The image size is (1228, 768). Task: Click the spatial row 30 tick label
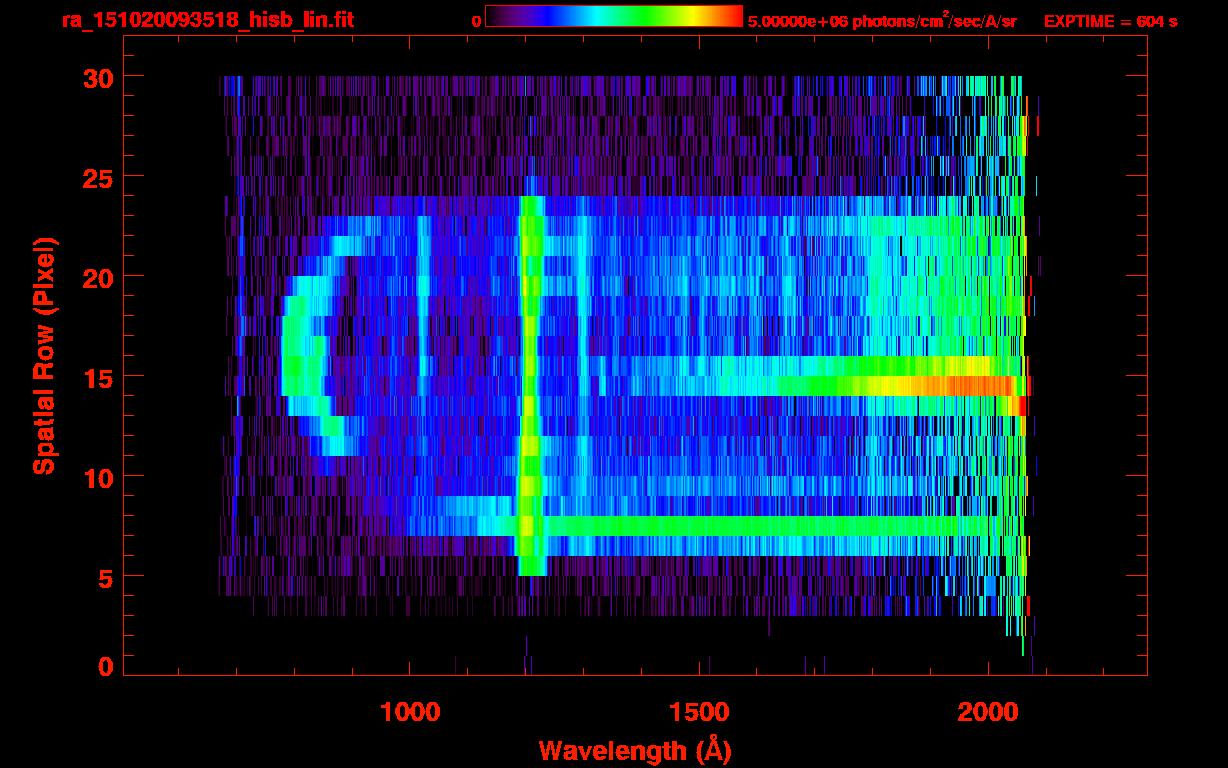pos(98,77)
